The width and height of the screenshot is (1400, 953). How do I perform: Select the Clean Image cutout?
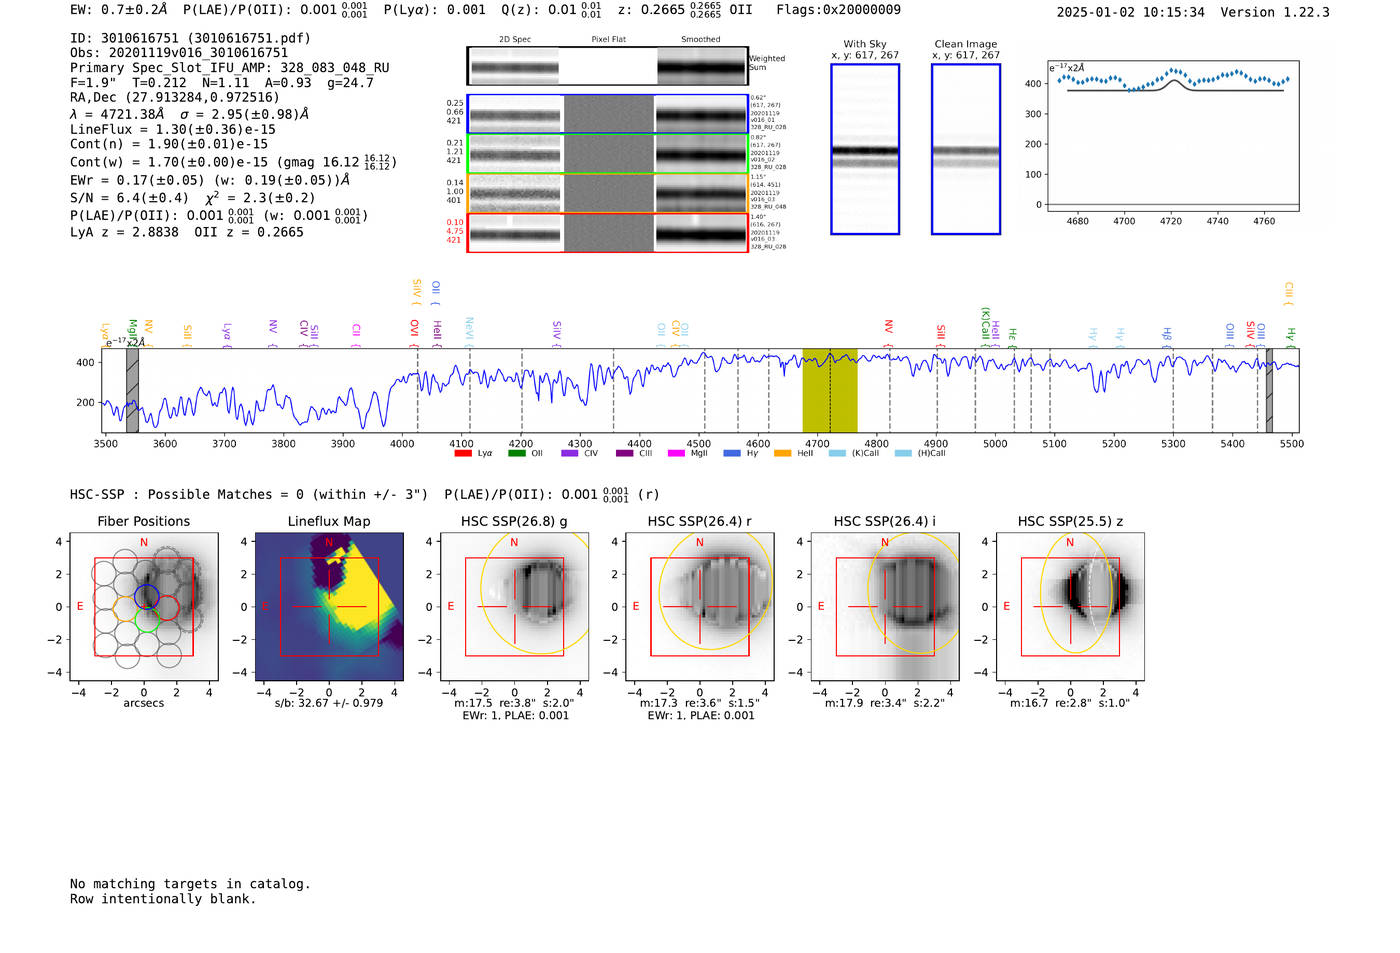click(966, 149)
